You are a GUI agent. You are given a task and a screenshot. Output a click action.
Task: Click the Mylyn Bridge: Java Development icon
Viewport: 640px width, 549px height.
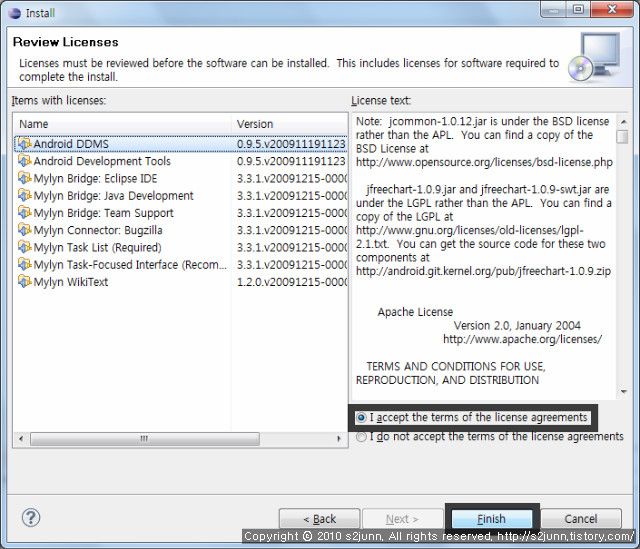tap(24, 195)
